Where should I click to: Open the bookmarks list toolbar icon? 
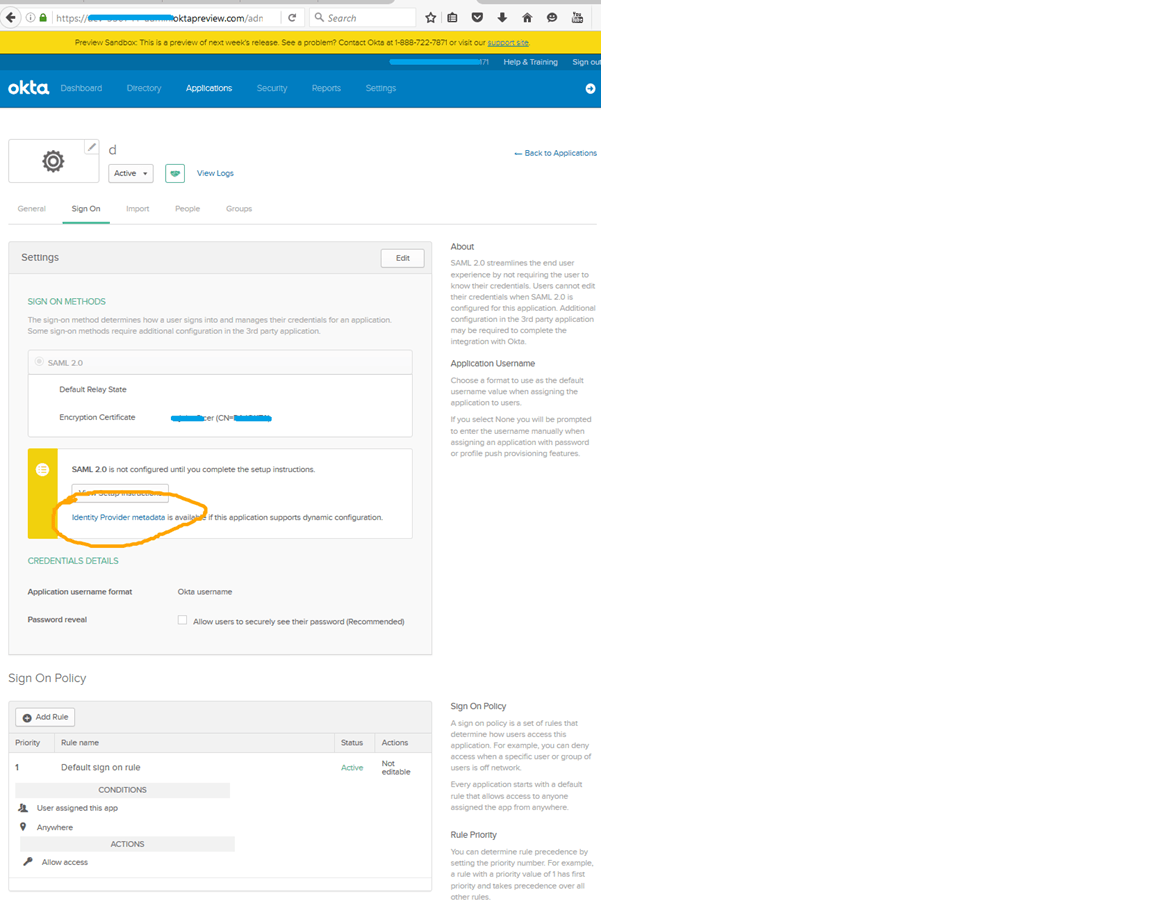point(453,18)
